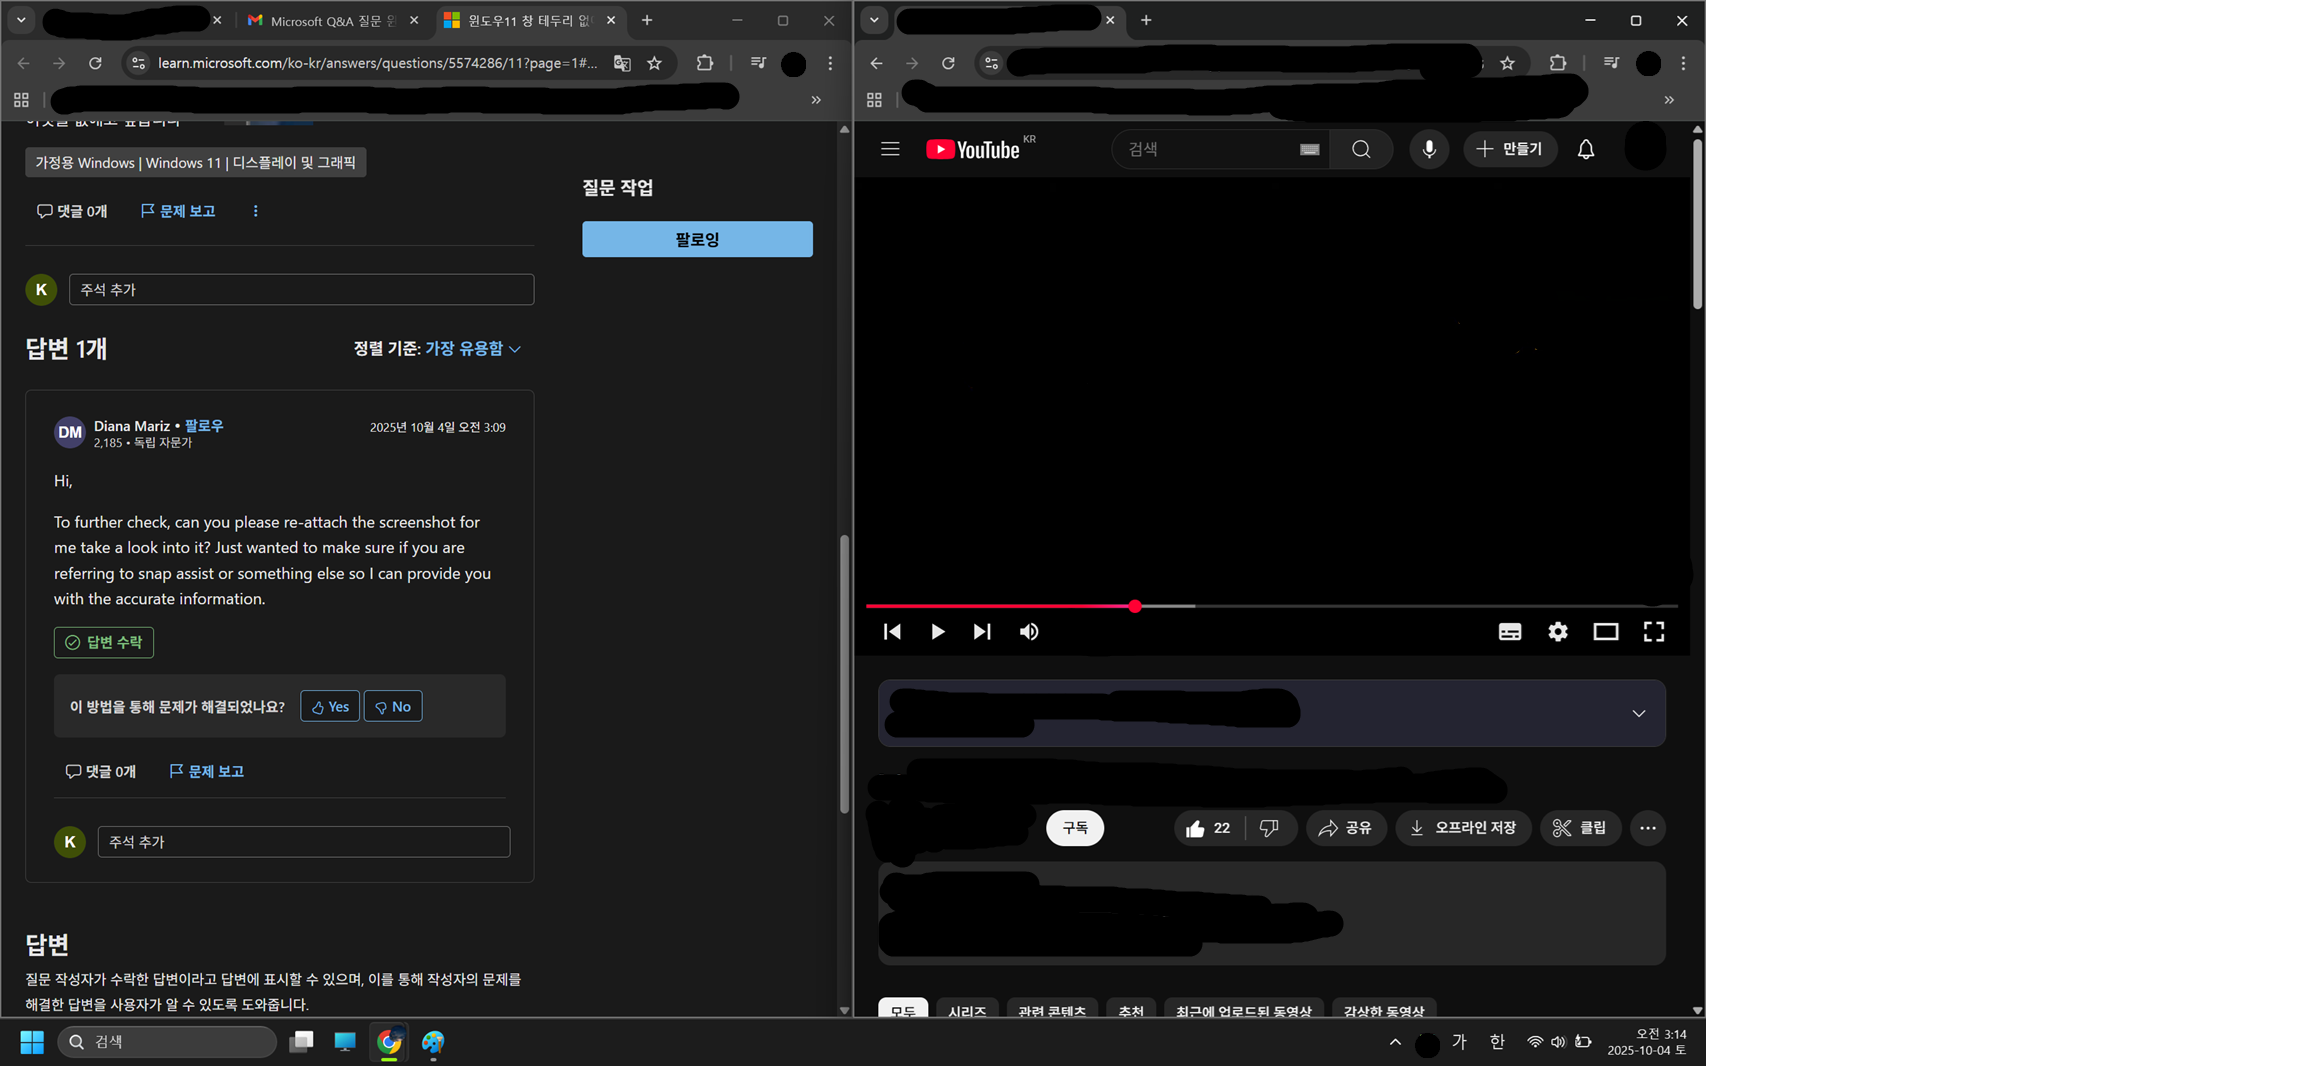The height and width of the screenshot is (1066, 2312).
Task: Subscribe with the 구독 button
Action: coord(1075,828)
